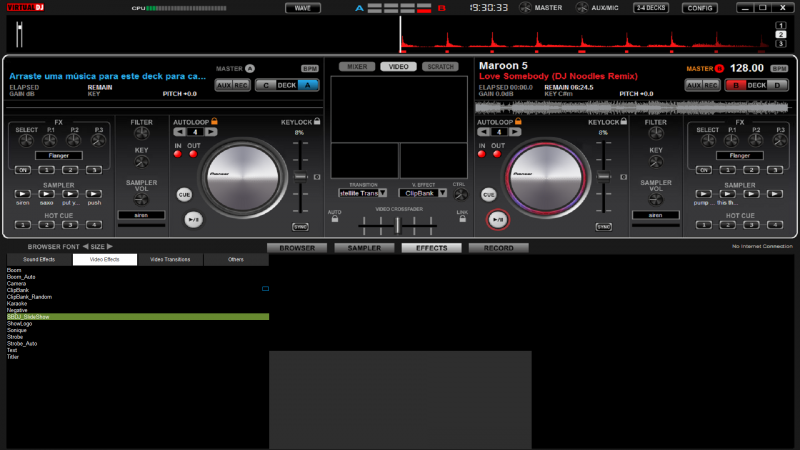Adjust the left deck pitch slider
This screenshot has width=800, height=450.
tap(301, 177)
